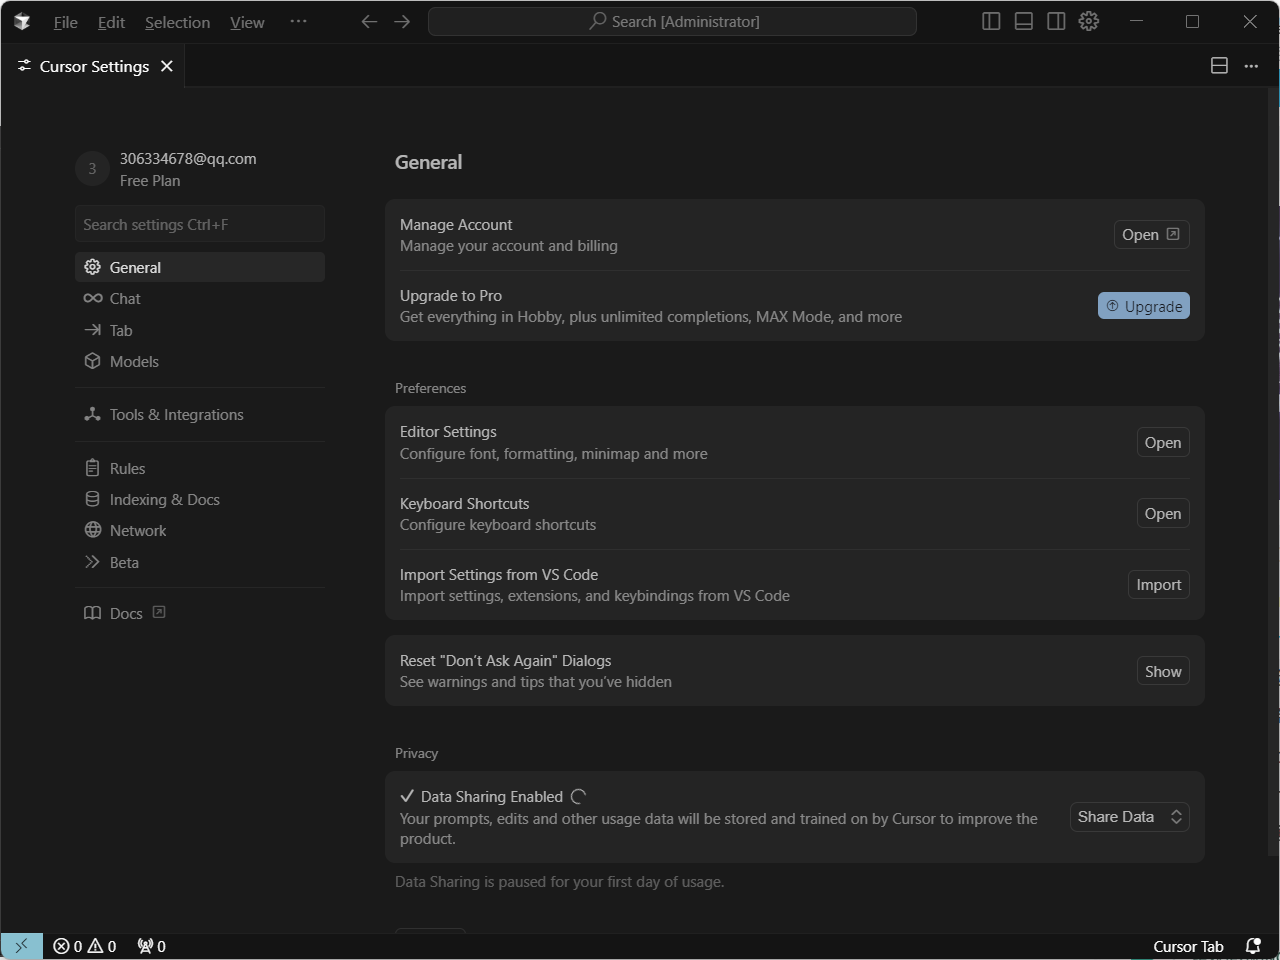Click the Data Sharing Enabled checkmark
Screen dimensions: 1280x960
(407, 796)
